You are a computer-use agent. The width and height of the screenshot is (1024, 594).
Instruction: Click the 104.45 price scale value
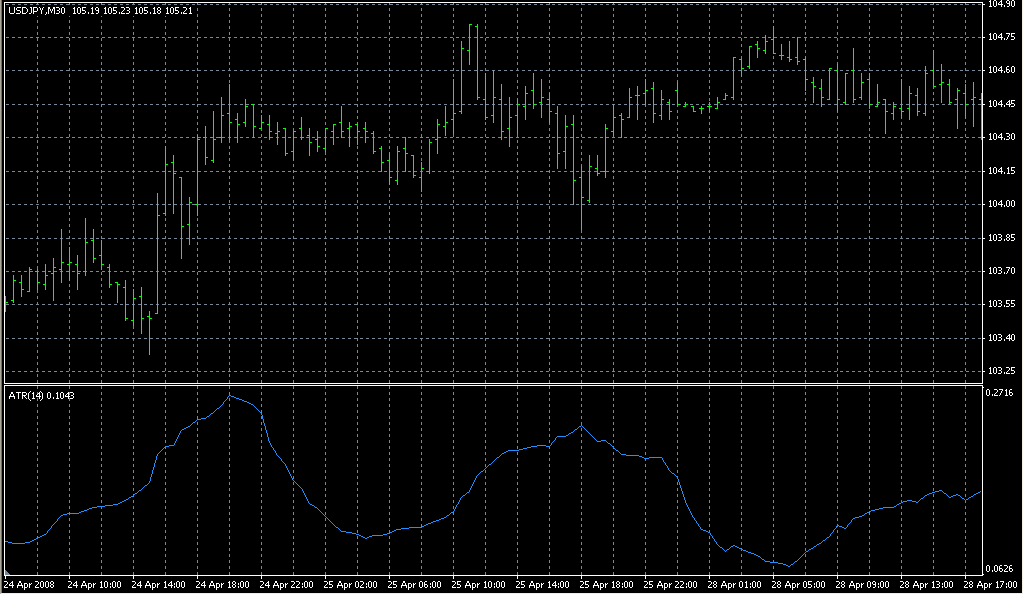click(1001, 103)
